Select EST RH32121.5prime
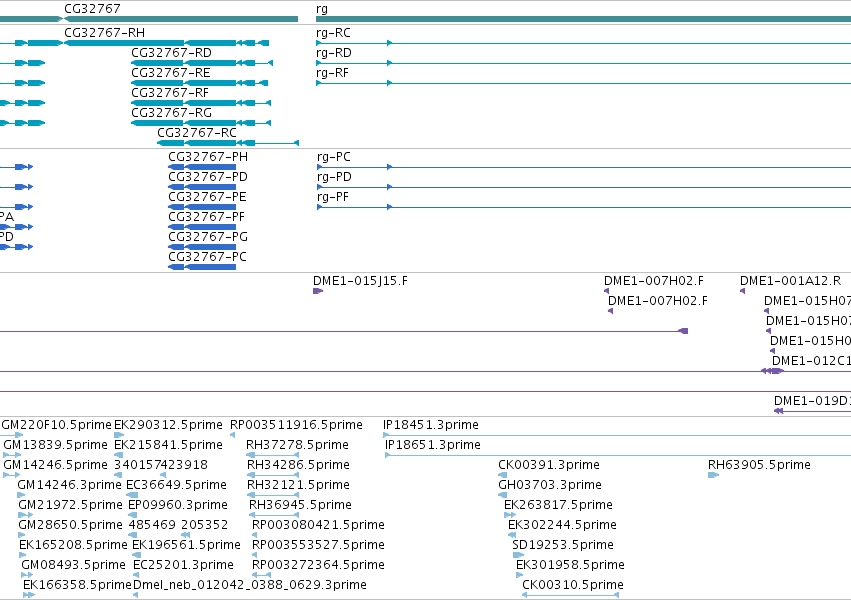This screenshot has height=600, width=851. click(x=299, y=485)
